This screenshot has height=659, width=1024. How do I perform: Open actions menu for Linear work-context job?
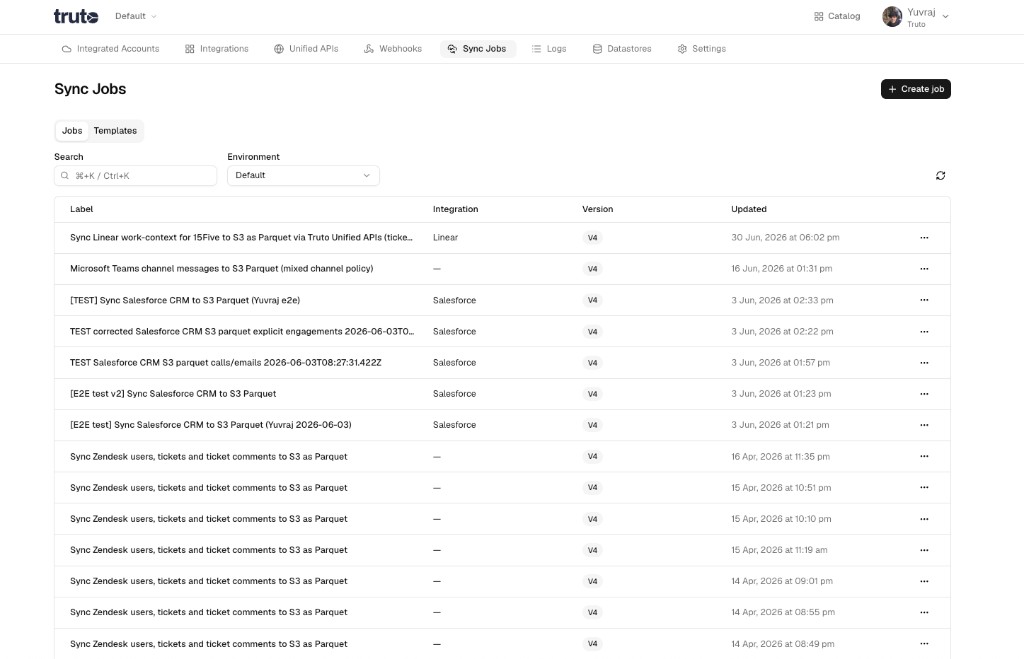pyautogui.click(x=924, y=238)
